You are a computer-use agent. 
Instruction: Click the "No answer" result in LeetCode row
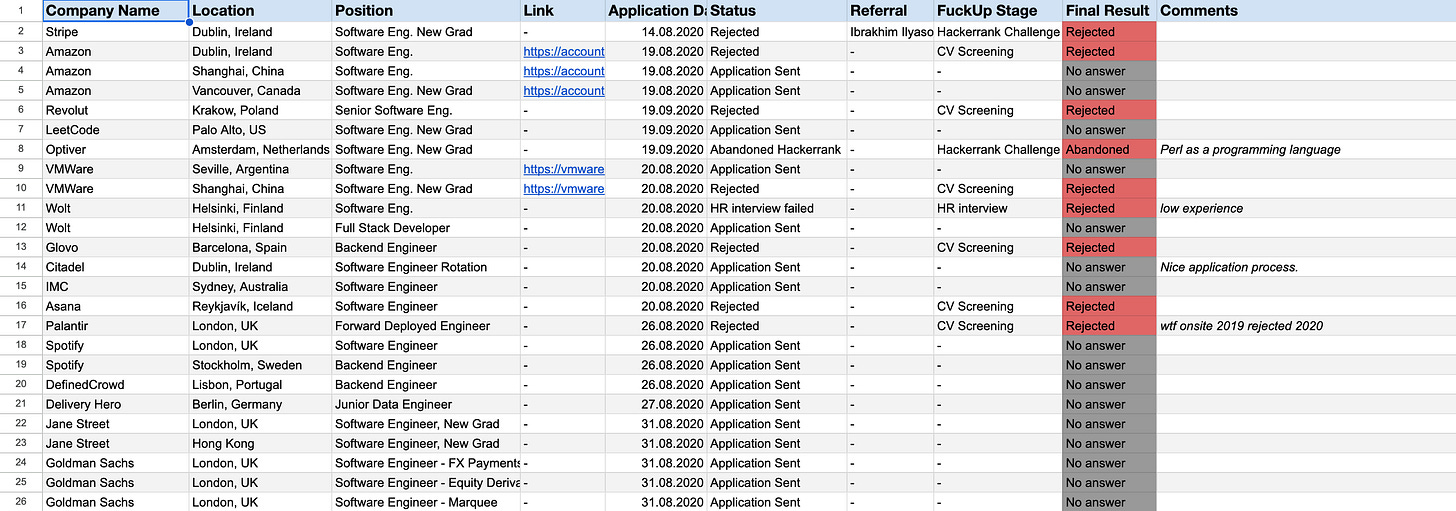pyautogui.click(x=1109, y=130)
